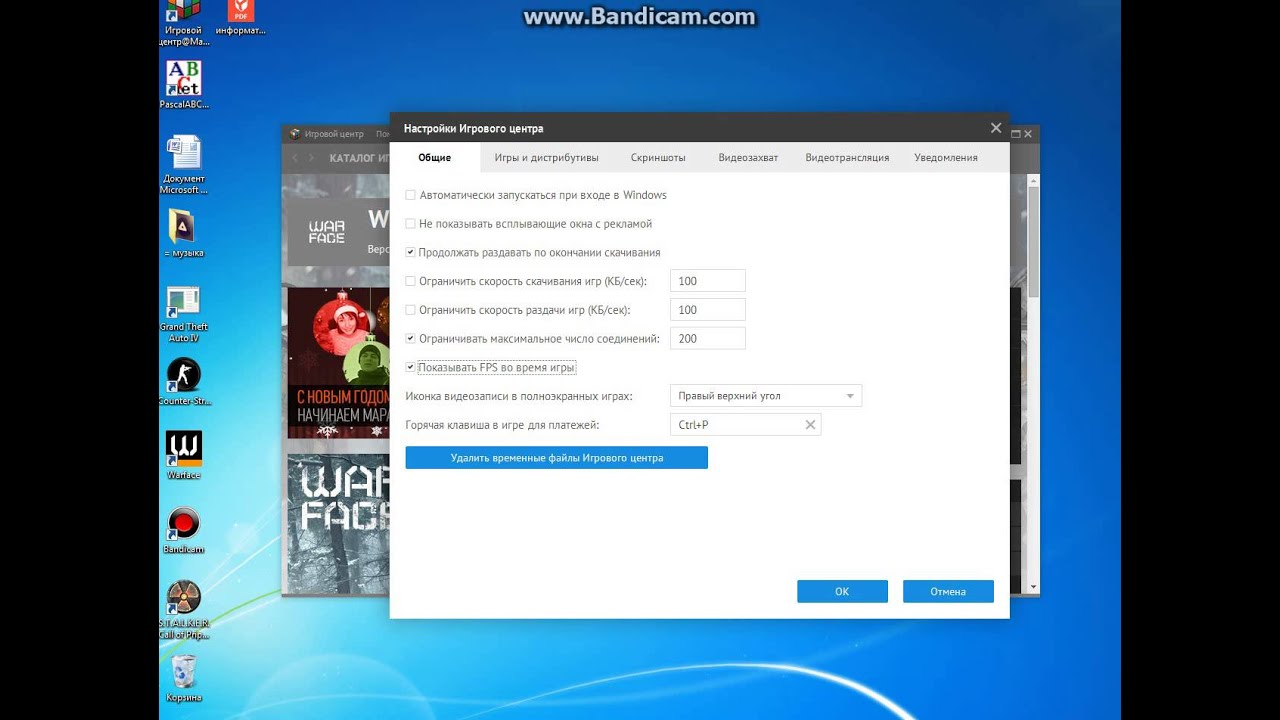Launch the Counter-Strike desktop shortcut
Image resolution: width=1280 pixels, height=720 pixels.
click(x=184, y=382)
